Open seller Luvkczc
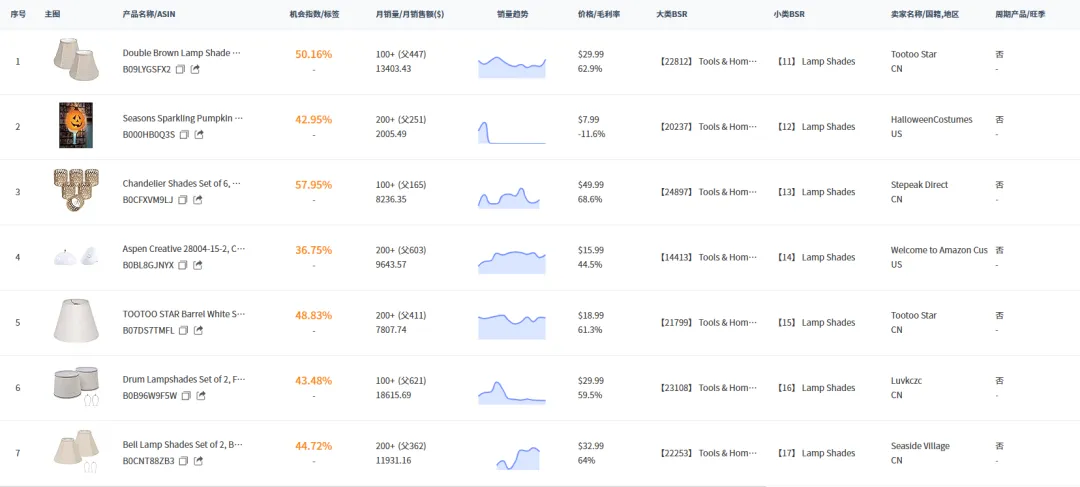 click(x=906, y=380)
